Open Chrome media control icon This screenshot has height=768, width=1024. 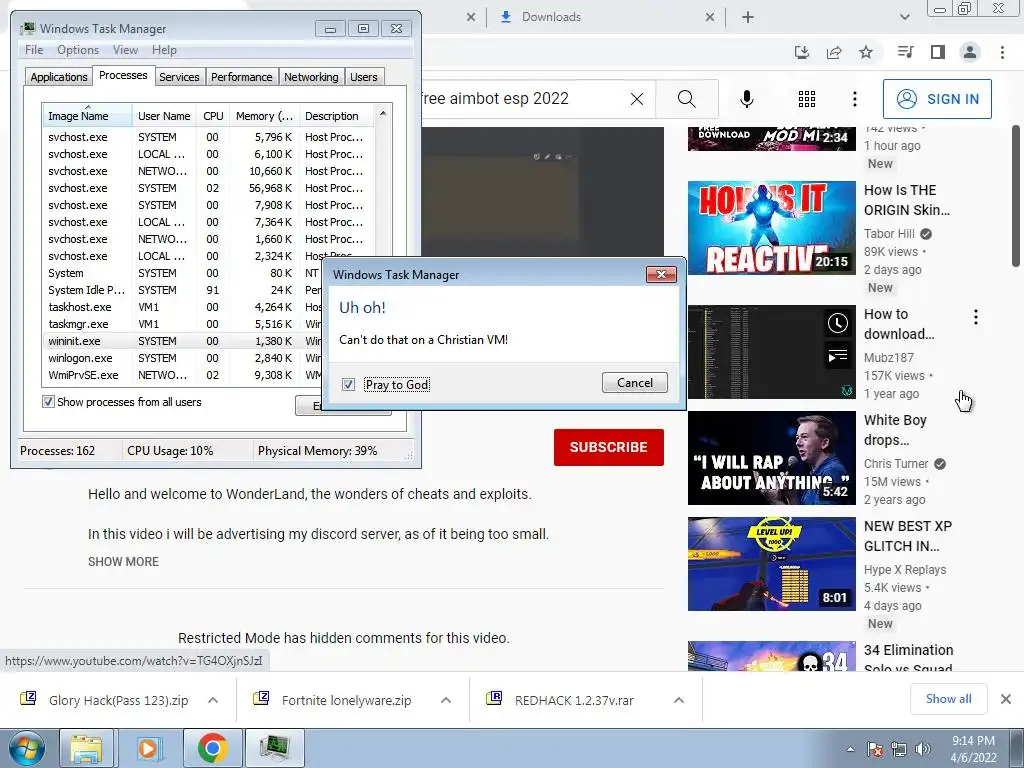tap(905, 52)
